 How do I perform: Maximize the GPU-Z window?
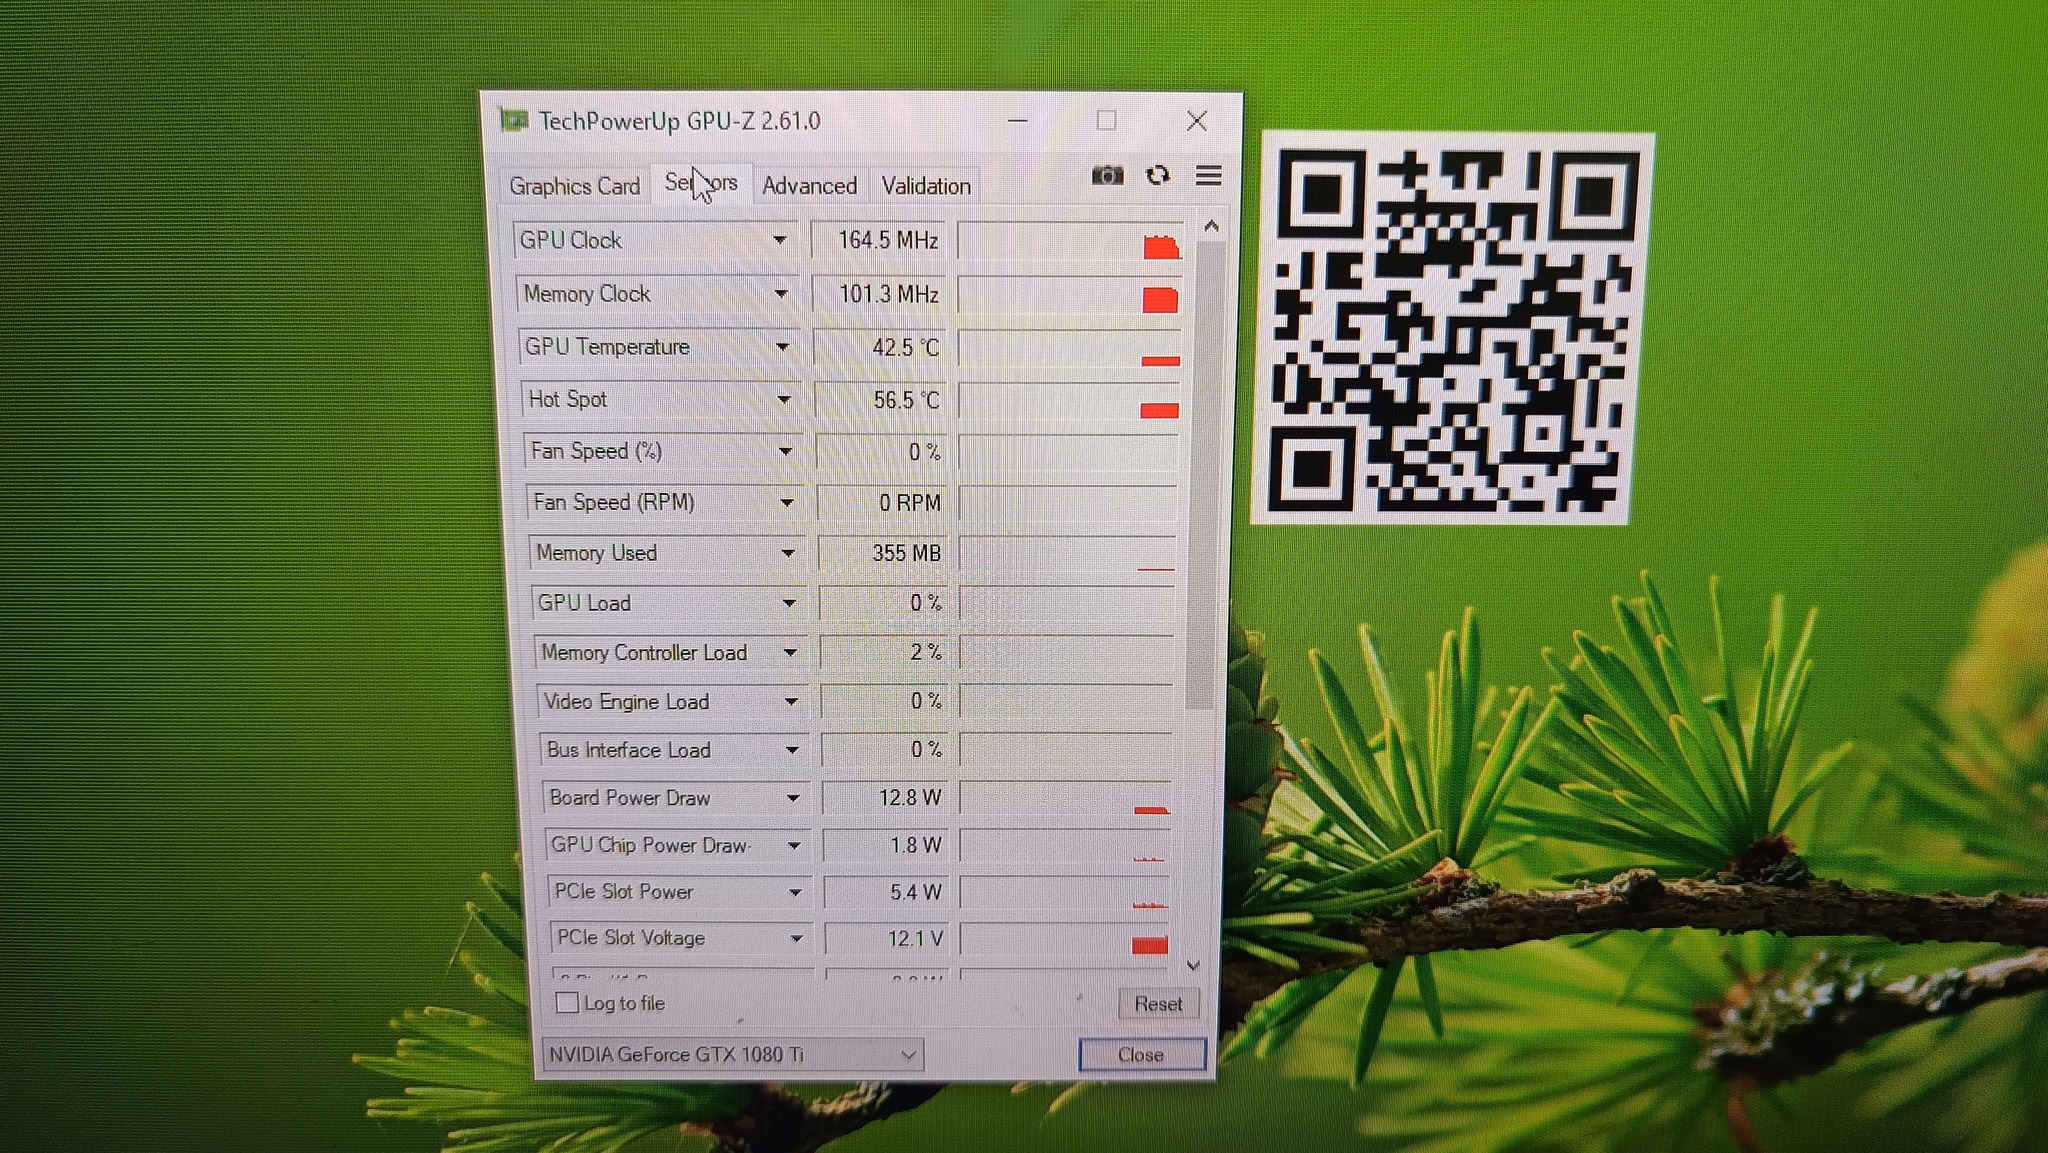click(x=1106, y=121)
